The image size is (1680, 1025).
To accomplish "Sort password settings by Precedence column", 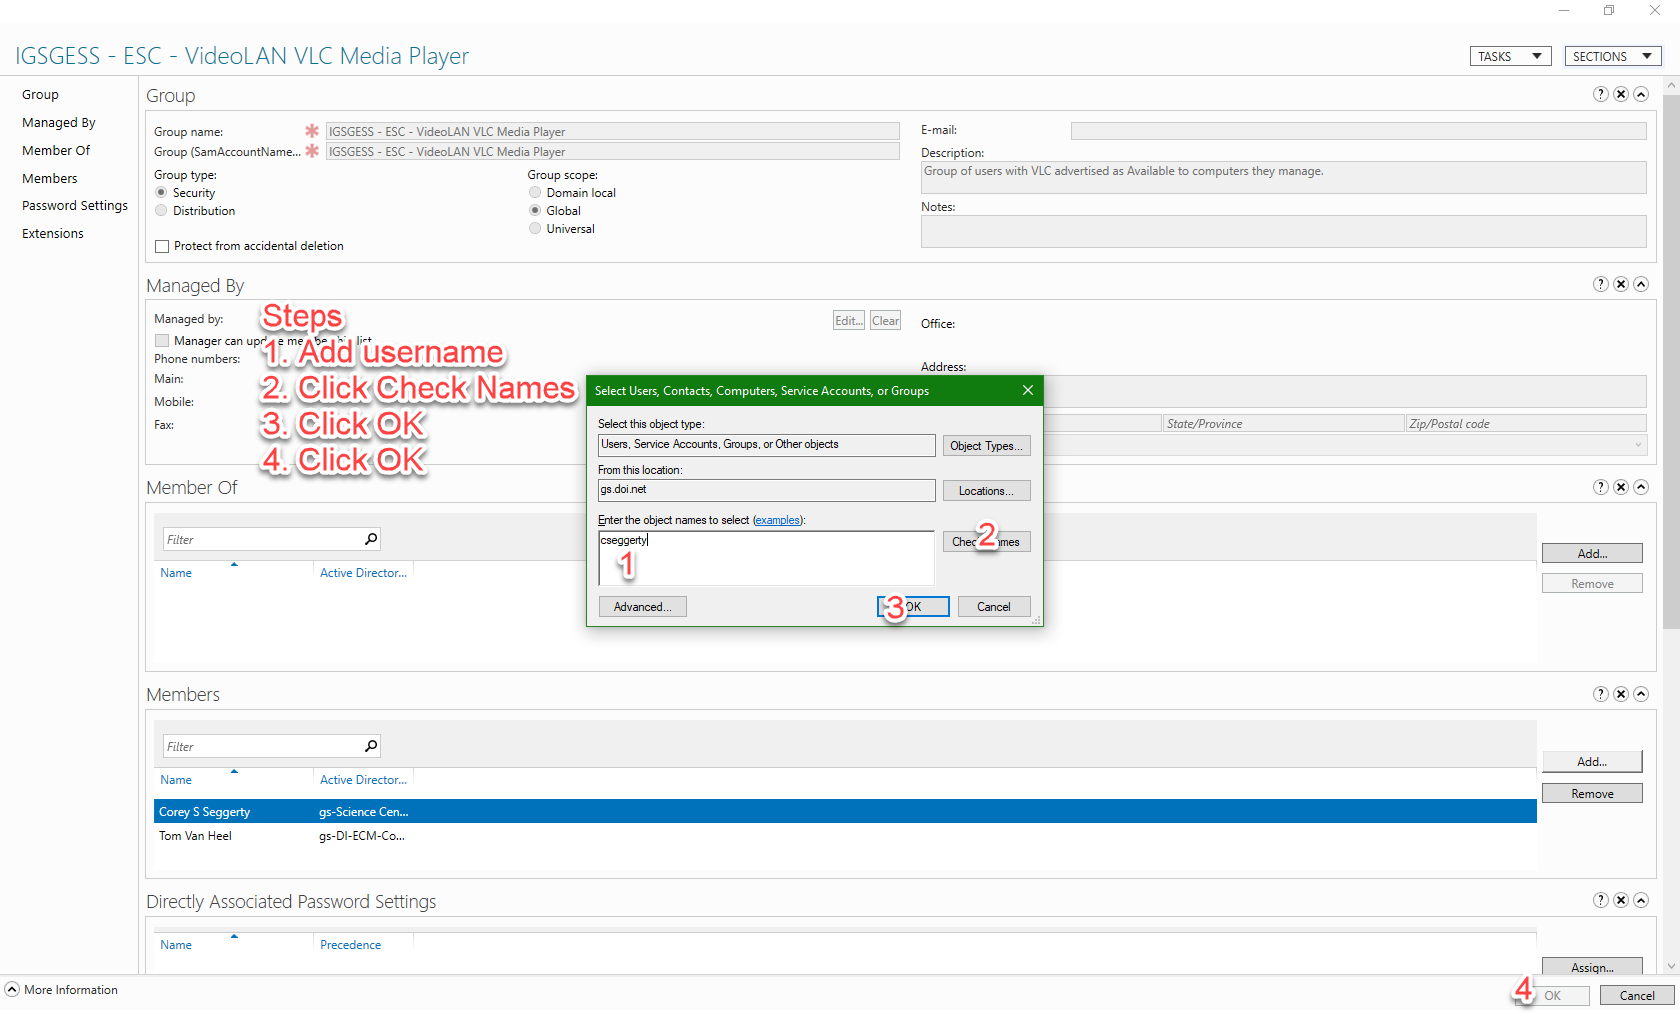I will coord(350,945).
